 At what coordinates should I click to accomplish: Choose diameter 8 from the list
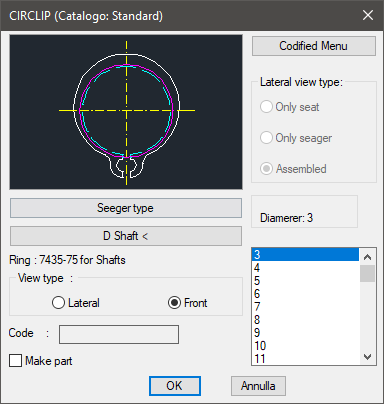tap(306, 320)
